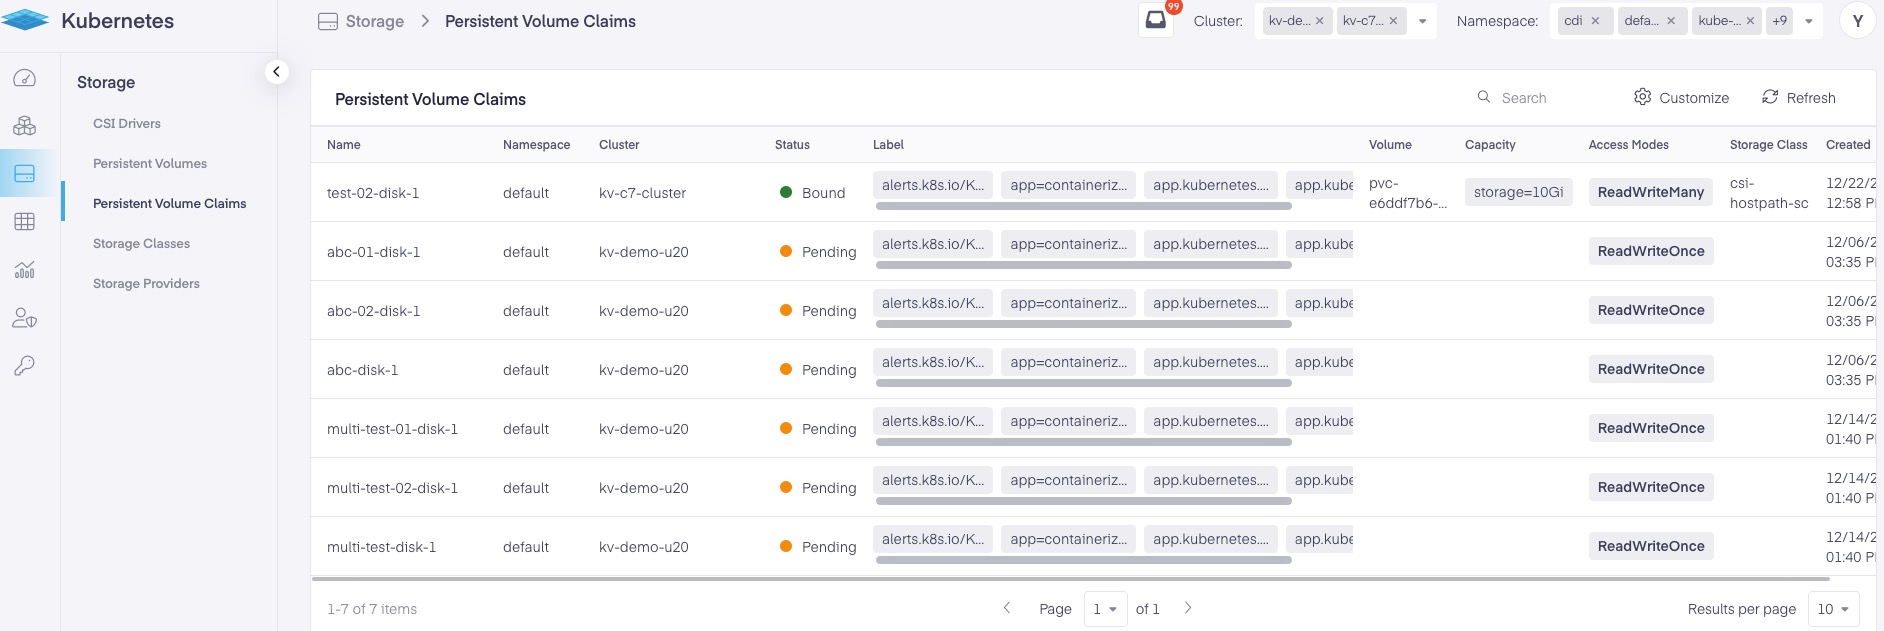The width and height of the screenshot is (1884, 631).
Task: Sort by Name column header
Action: click(344, 145)
